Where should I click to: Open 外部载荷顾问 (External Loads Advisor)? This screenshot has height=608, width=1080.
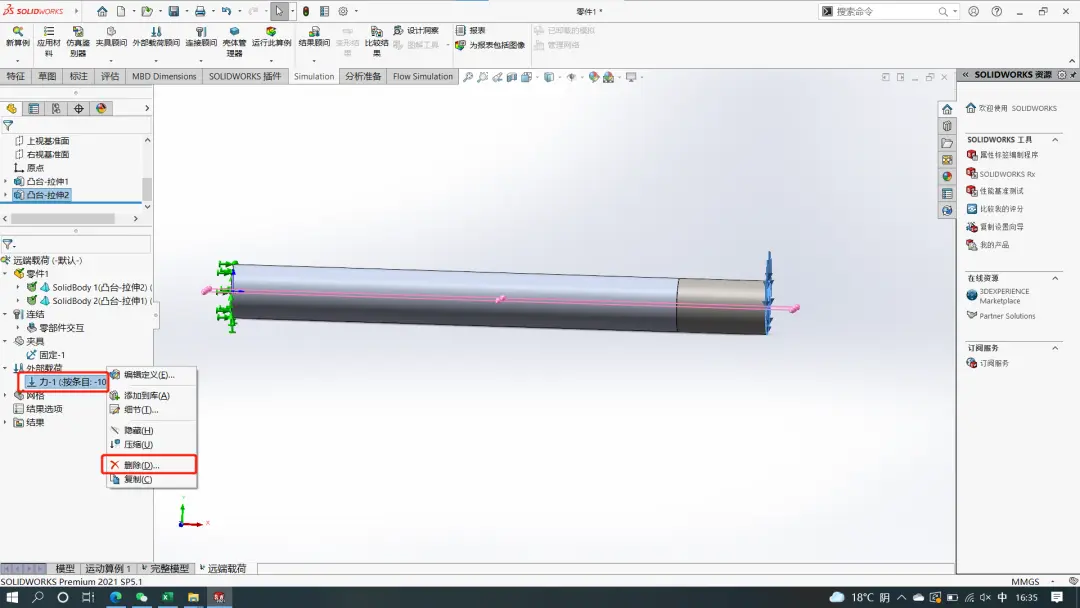click(x=156, y=36)
